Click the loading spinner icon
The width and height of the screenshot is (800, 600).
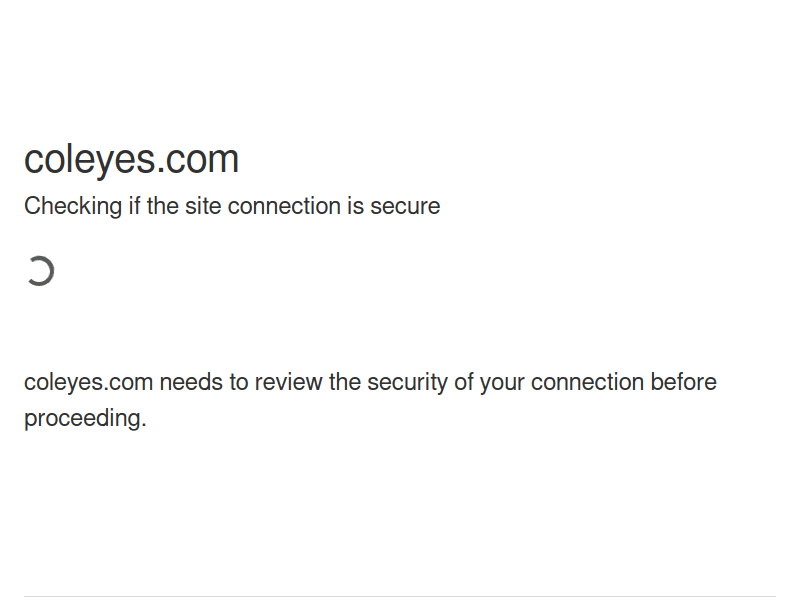(x=40, y=271)
